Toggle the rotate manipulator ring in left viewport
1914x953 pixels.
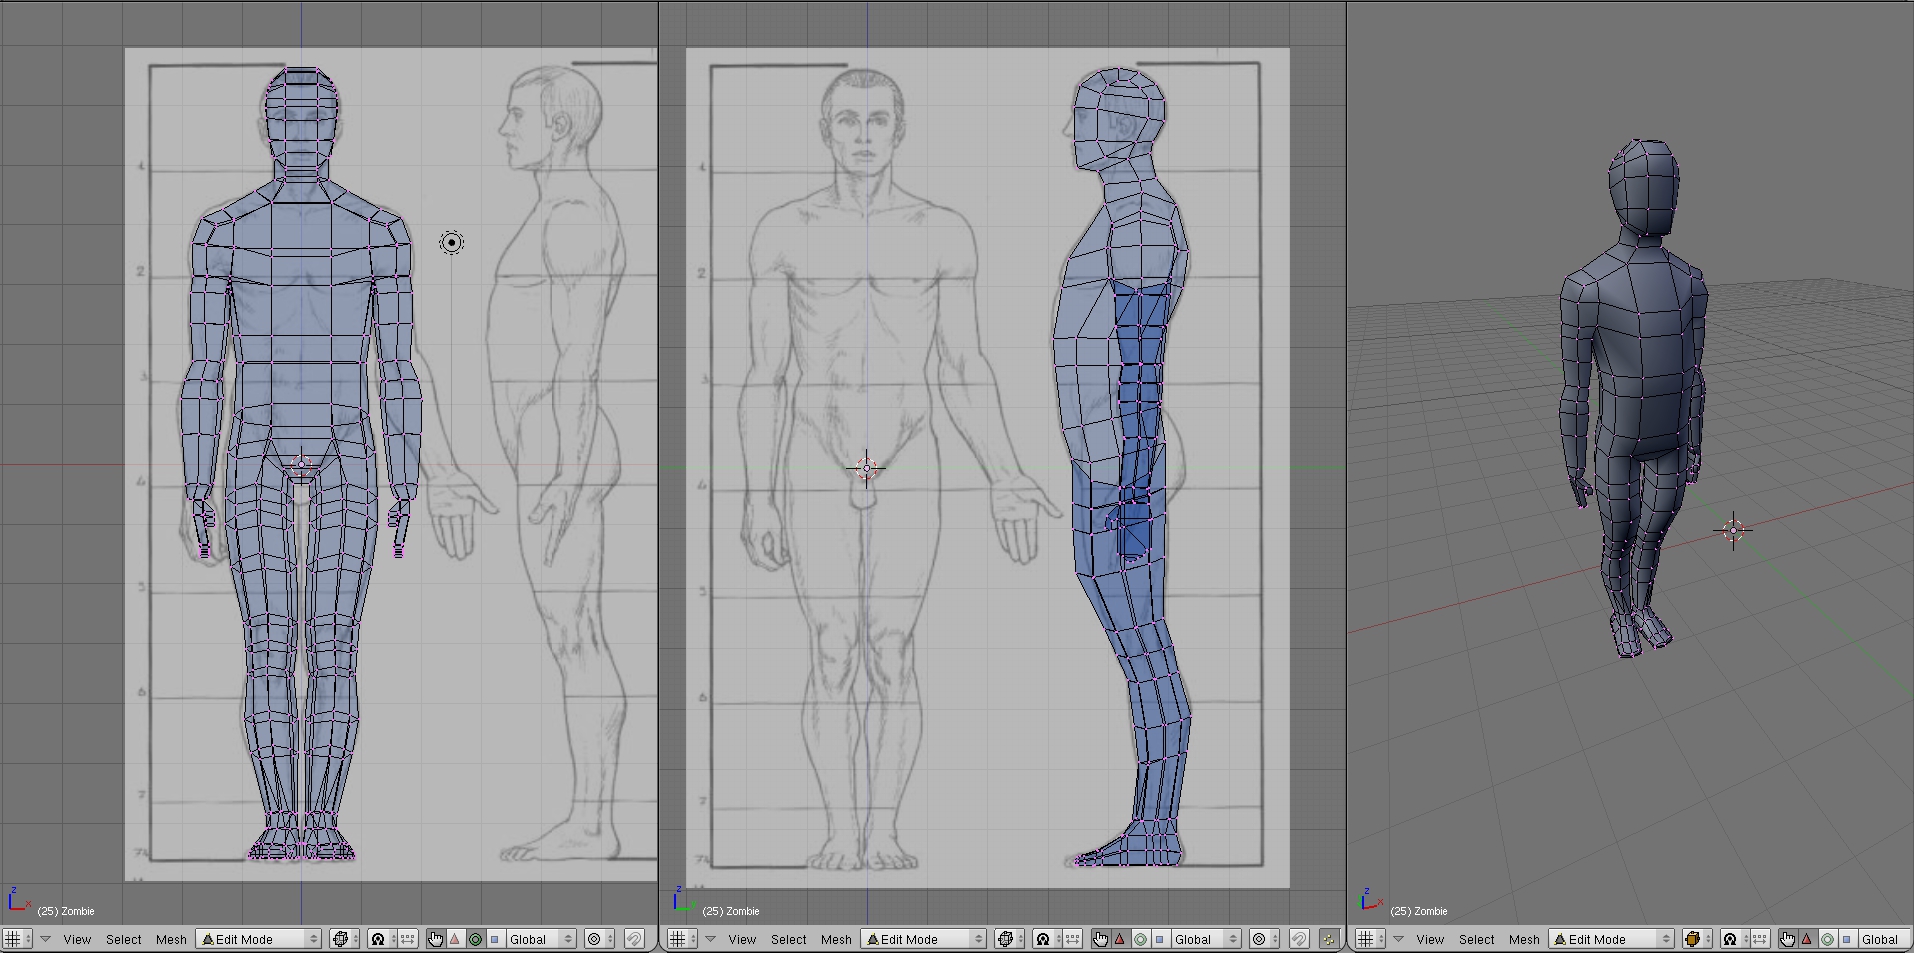point(475,939)
